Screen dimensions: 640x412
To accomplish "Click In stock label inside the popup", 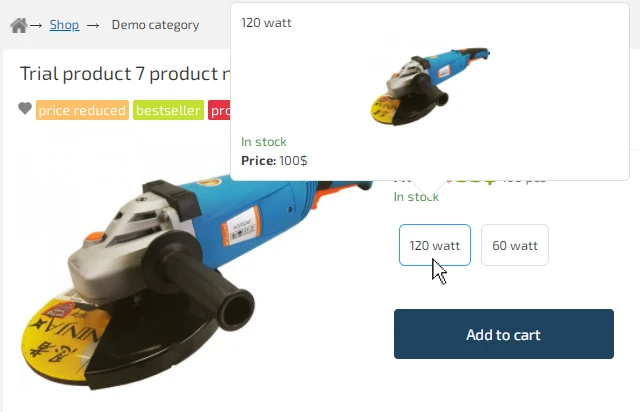I will point(264,142).
